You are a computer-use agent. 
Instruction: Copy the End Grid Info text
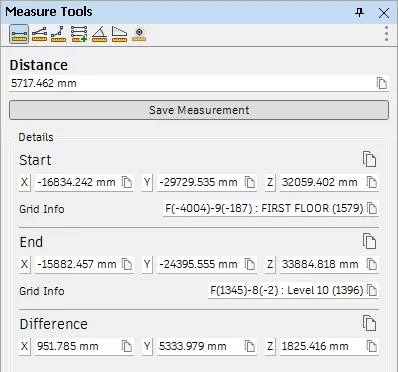click(x=372, y=290)
